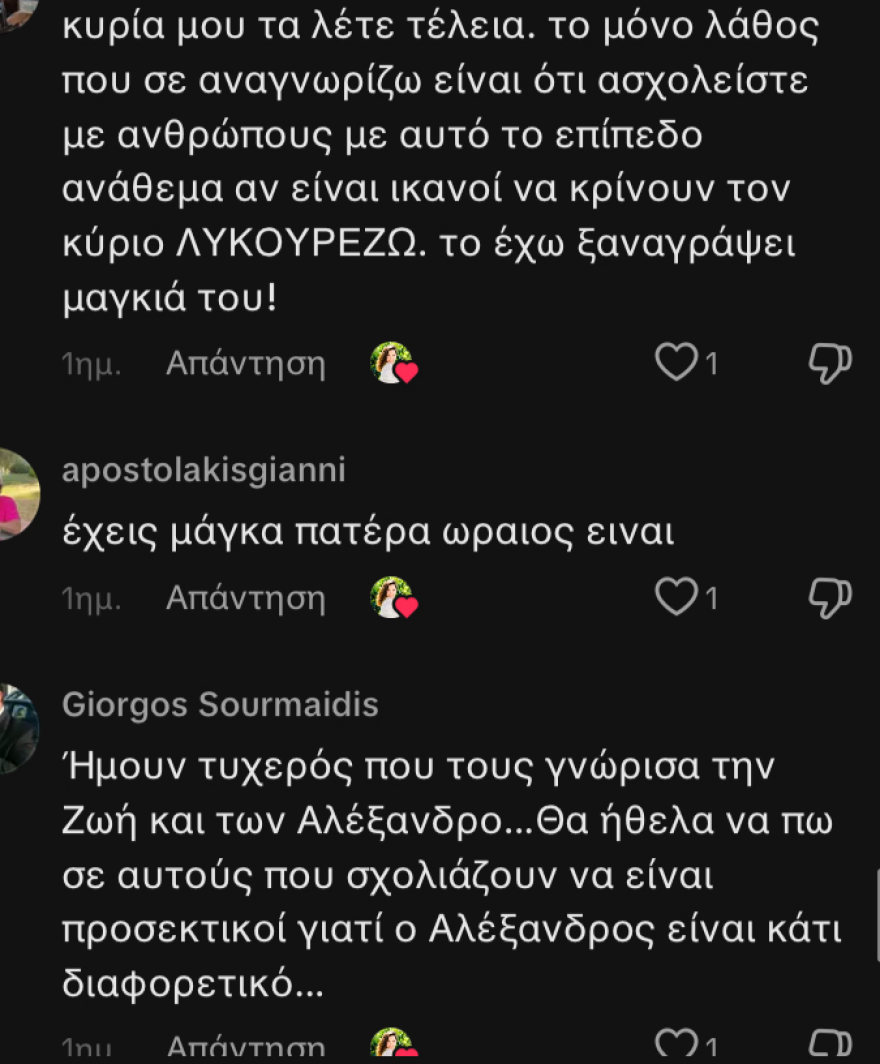Tap the creator heart badge under apostolakisgianni's comment
880x1064 pixels.
tap(394, 598)
